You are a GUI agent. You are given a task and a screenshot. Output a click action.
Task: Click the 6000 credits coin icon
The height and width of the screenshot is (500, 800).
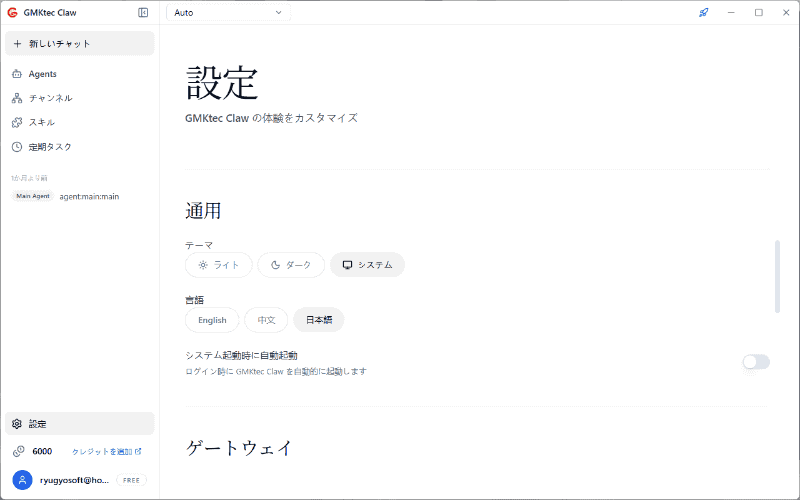click(x=18, y=451)
